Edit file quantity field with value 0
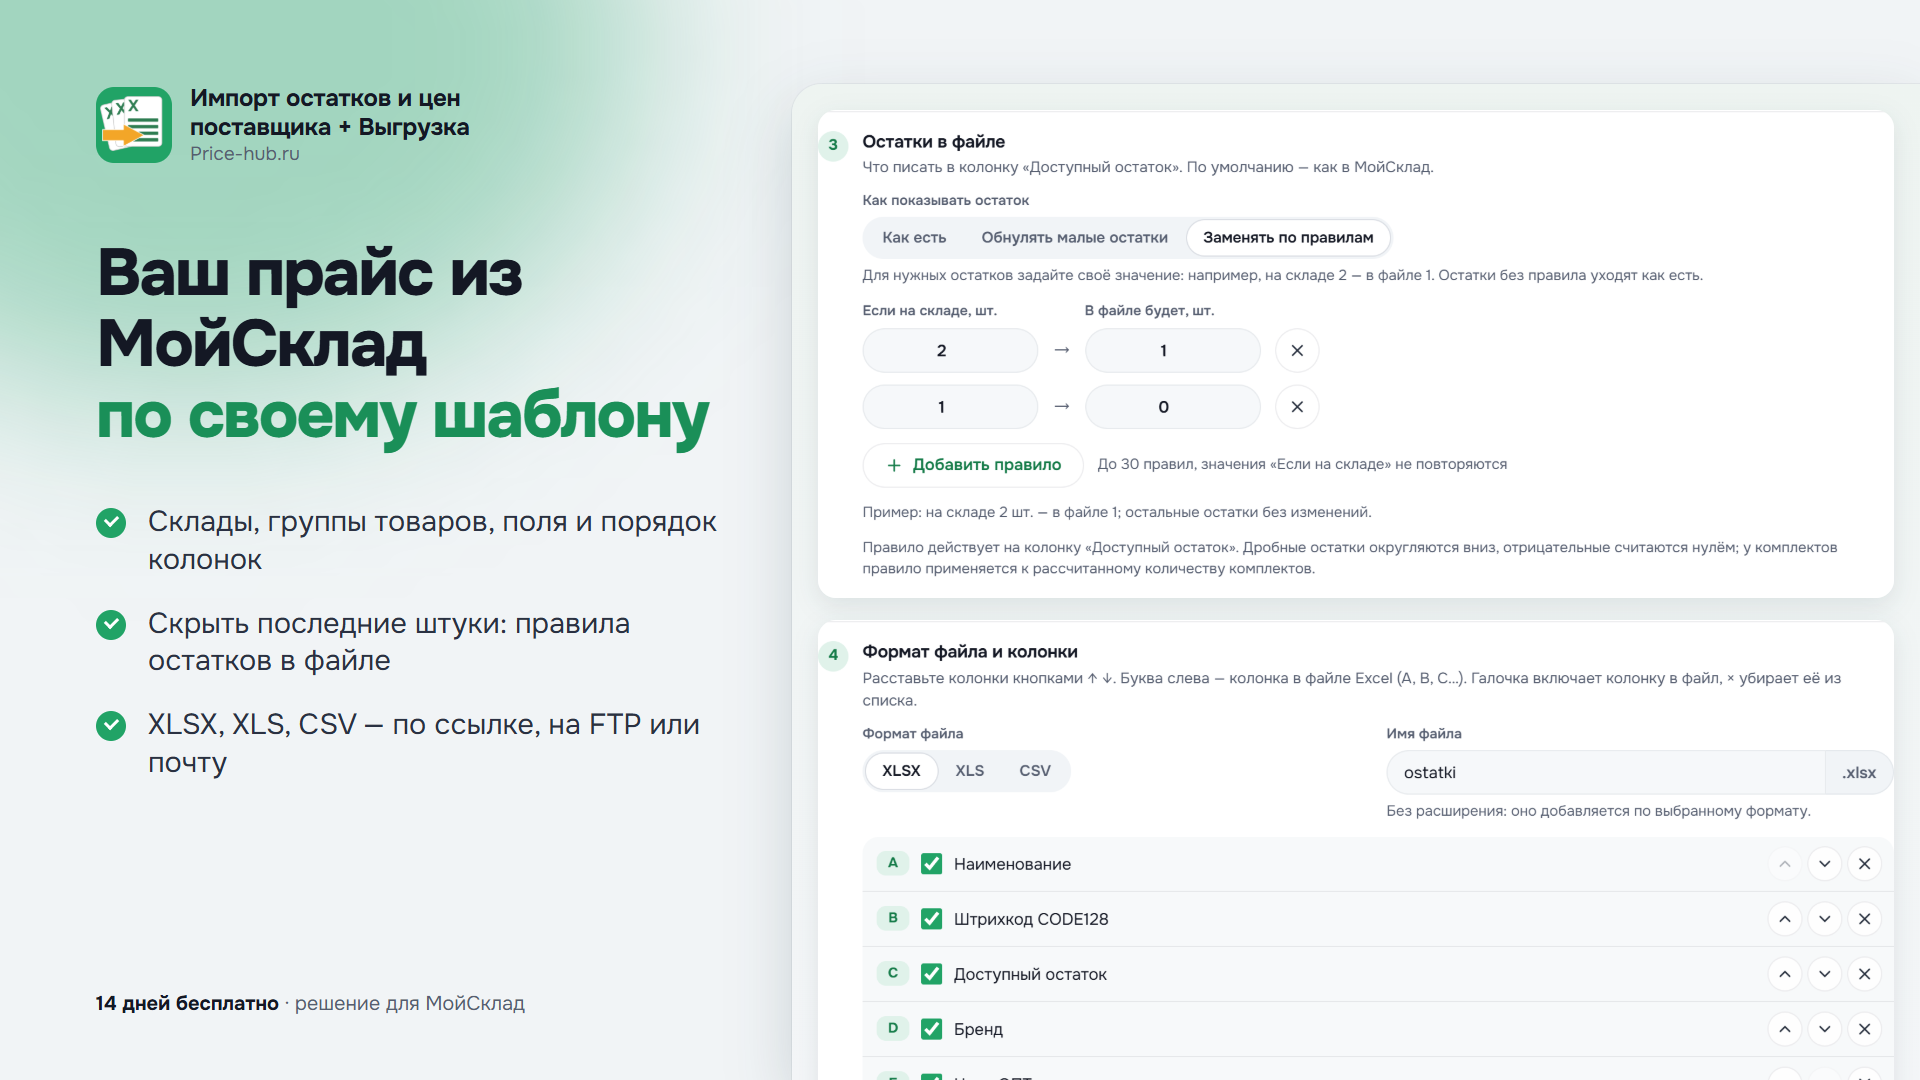1920x1080 pixels. pyautogui.click(x=1173, y=407)
